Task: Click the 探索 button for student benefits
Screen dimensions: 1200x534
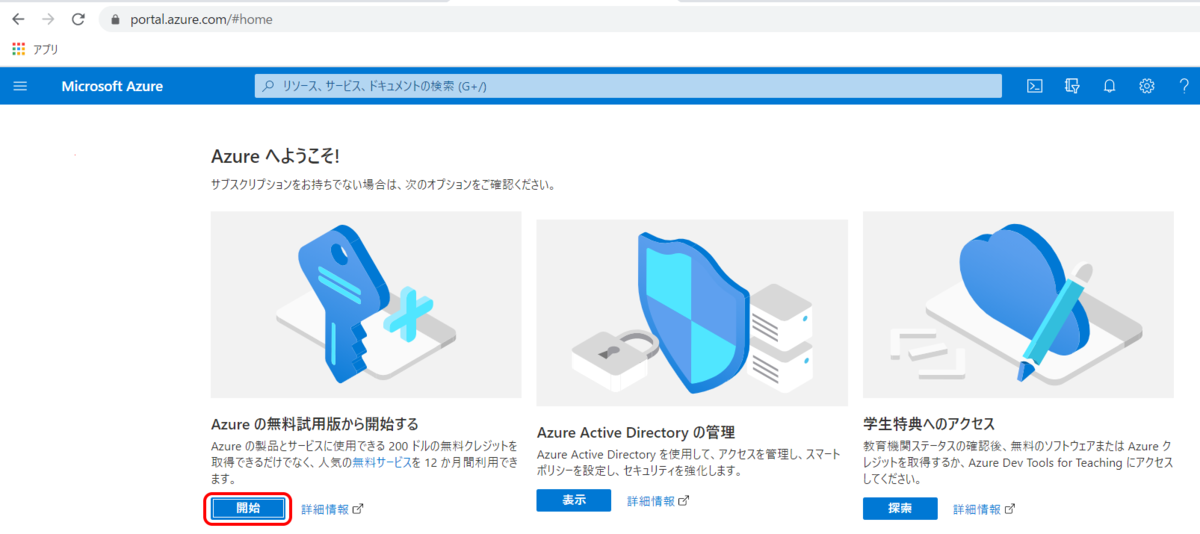Action: (900, 508)
